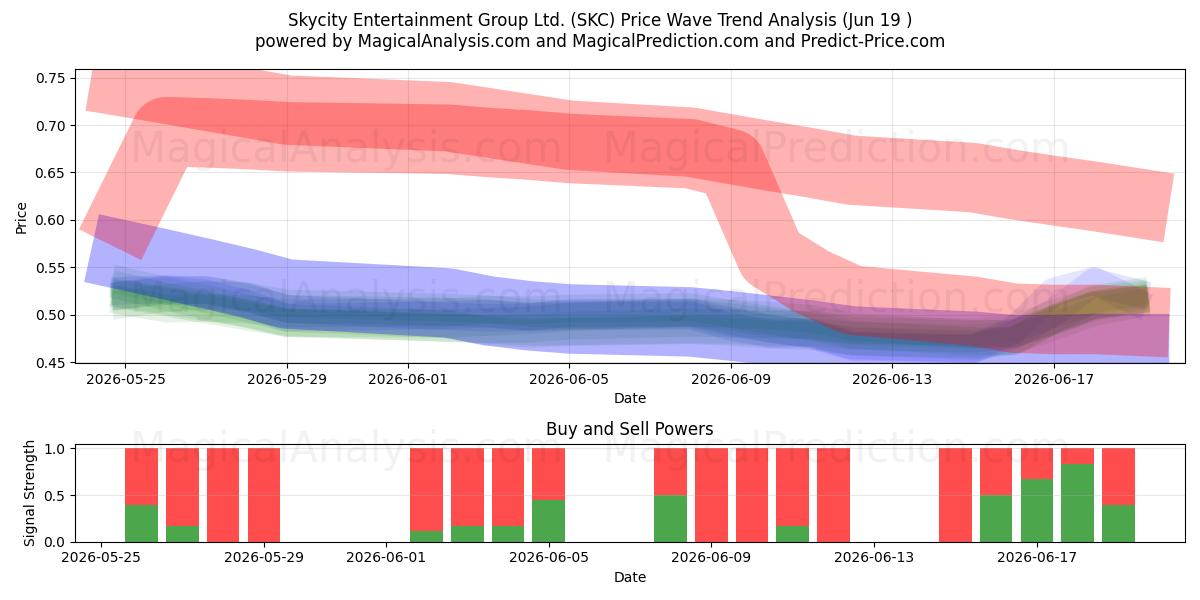Screen dimensions: 1200x600
Task: Click the 0.70 price tick label
Action: 49,126
